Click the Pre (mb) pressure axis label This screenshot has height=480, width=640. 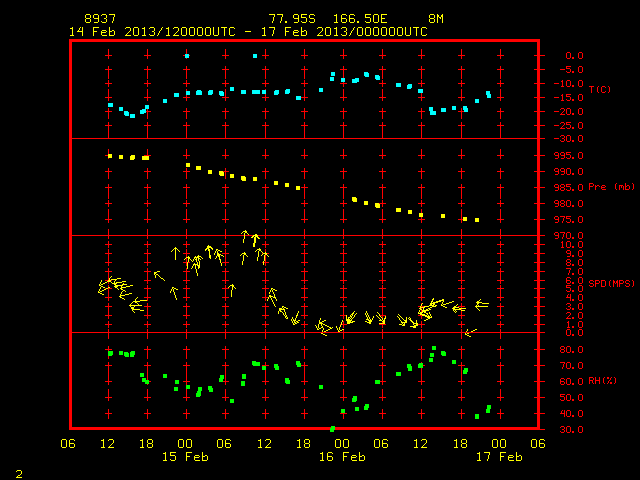point(611,187)
